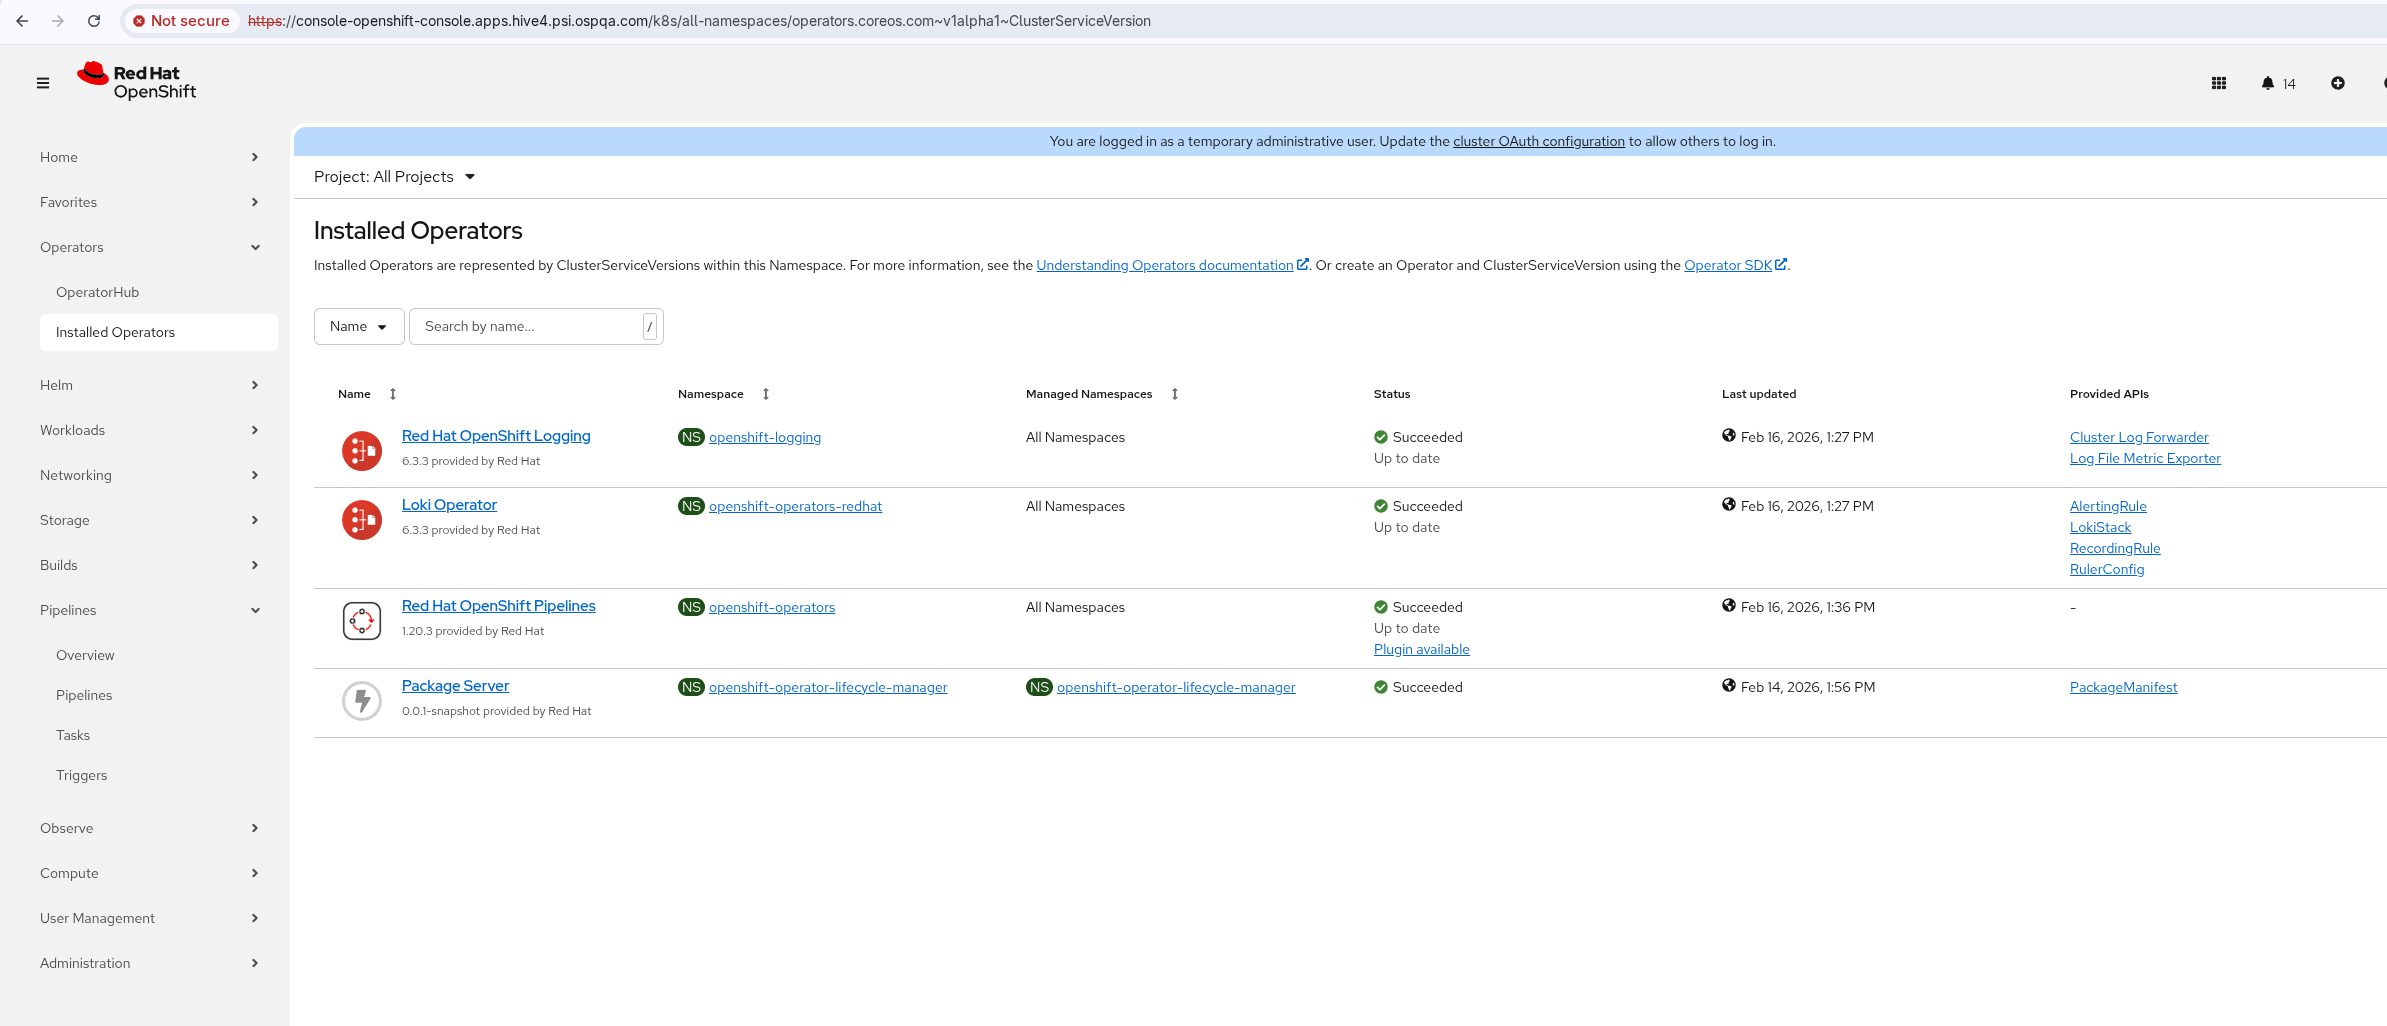Viewport: 2387px width, 1026px height.
Task: Click the Not secure warning badge
Action: (x=181, y=21)
